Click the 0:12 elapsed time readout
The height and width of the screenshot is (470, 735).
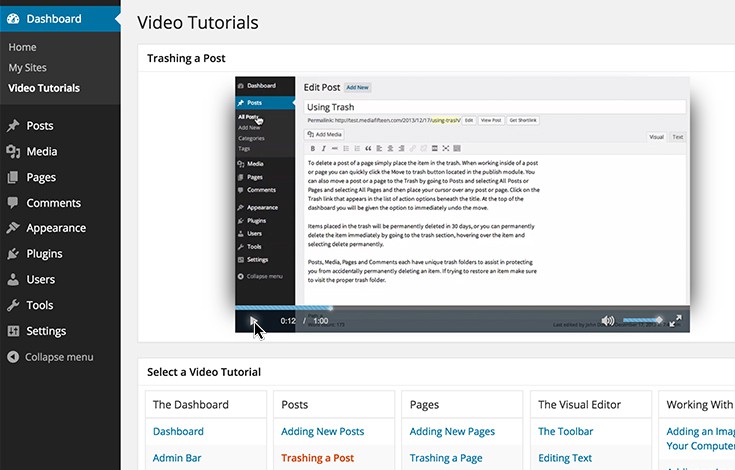pyautogui.click(x=288, y=321)
